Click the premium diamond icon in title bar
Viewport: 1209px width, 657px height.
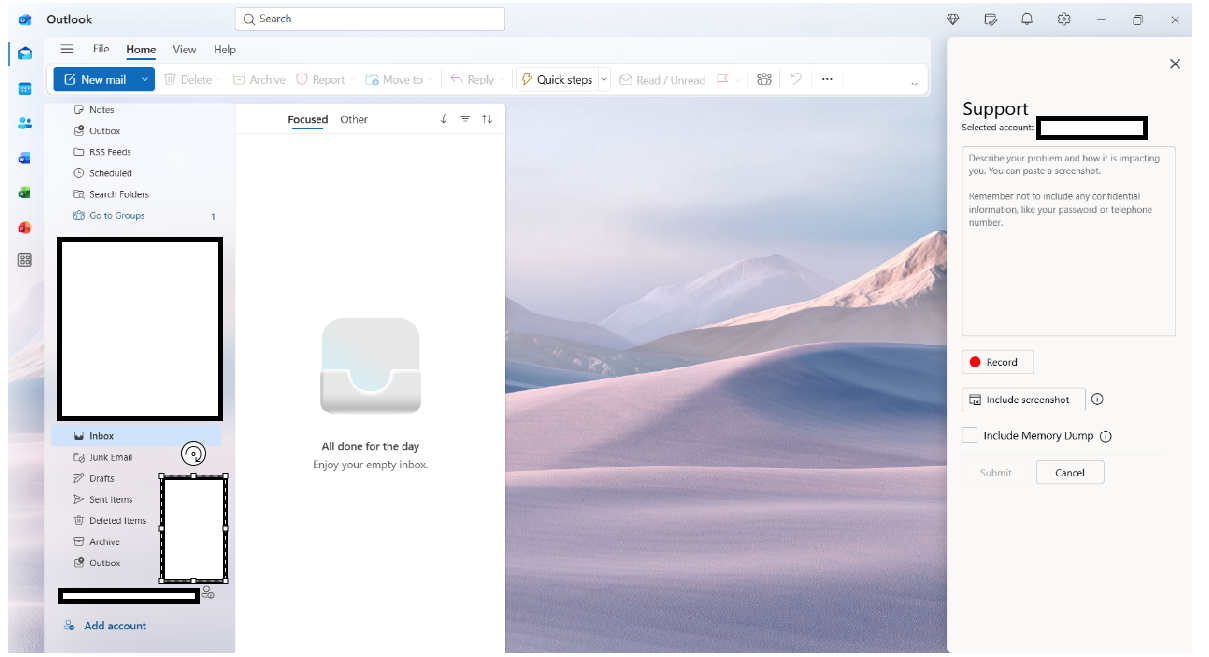(953, 19)
